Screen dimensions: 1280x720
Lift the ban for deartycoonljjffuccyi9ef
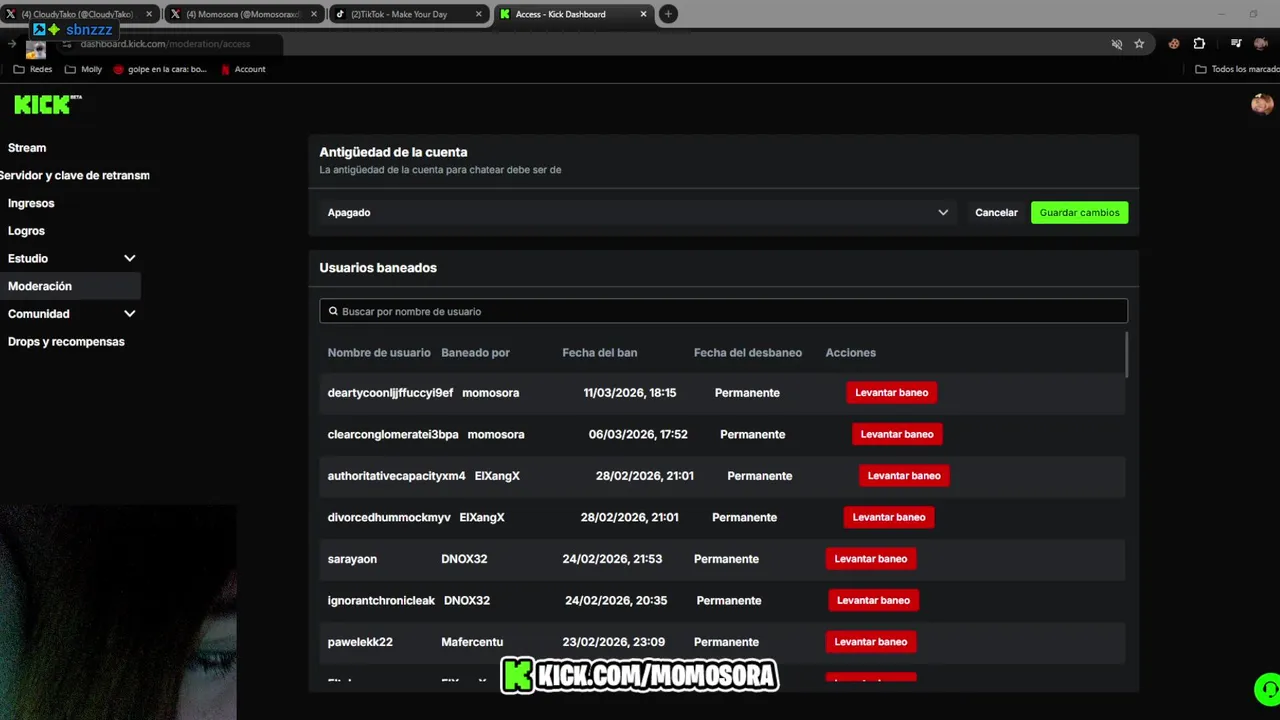pos(892,393)
